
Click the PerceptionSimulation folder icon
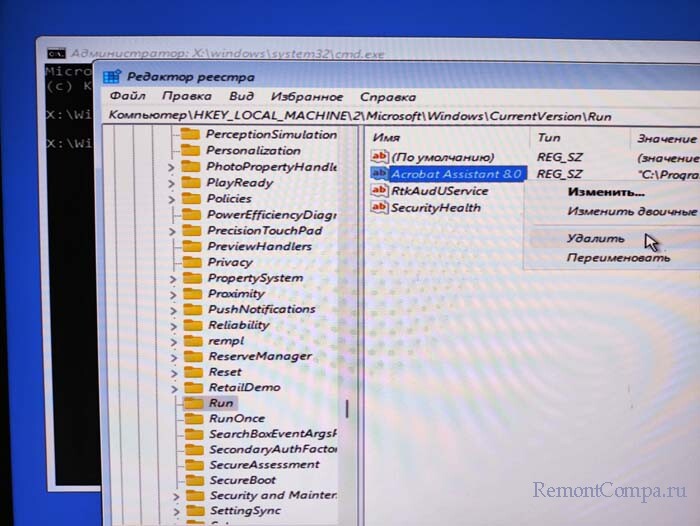[x=190, y=134]
